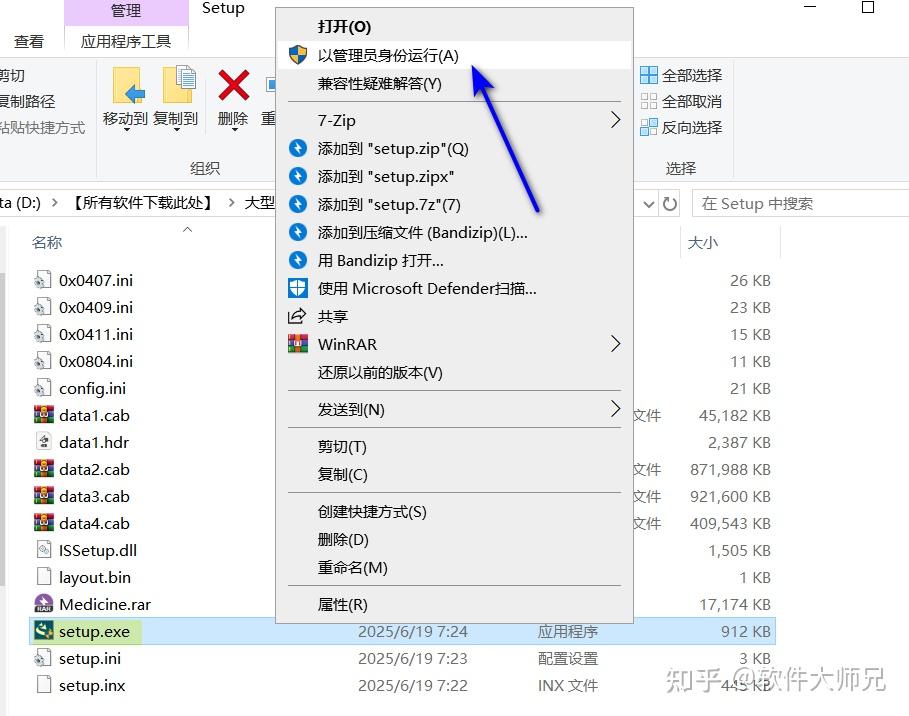Screen dimensions: 909x716
Task: Click the WinRAR icon in the context menu
Action: coord(297,343)
